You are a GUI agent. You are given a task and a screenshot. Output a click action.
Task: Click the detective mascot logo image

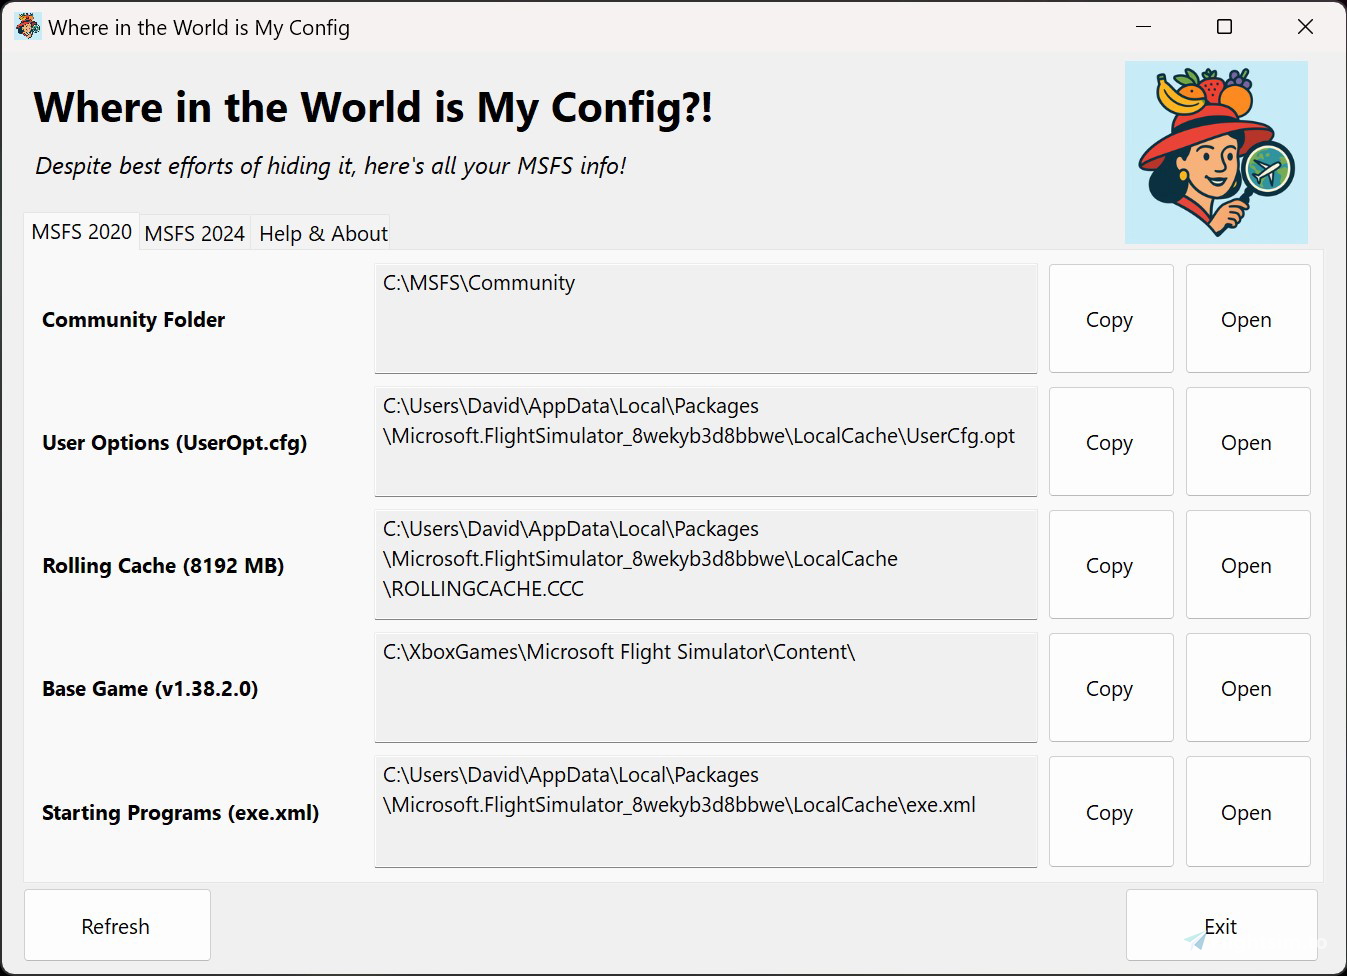[1216, 152]
